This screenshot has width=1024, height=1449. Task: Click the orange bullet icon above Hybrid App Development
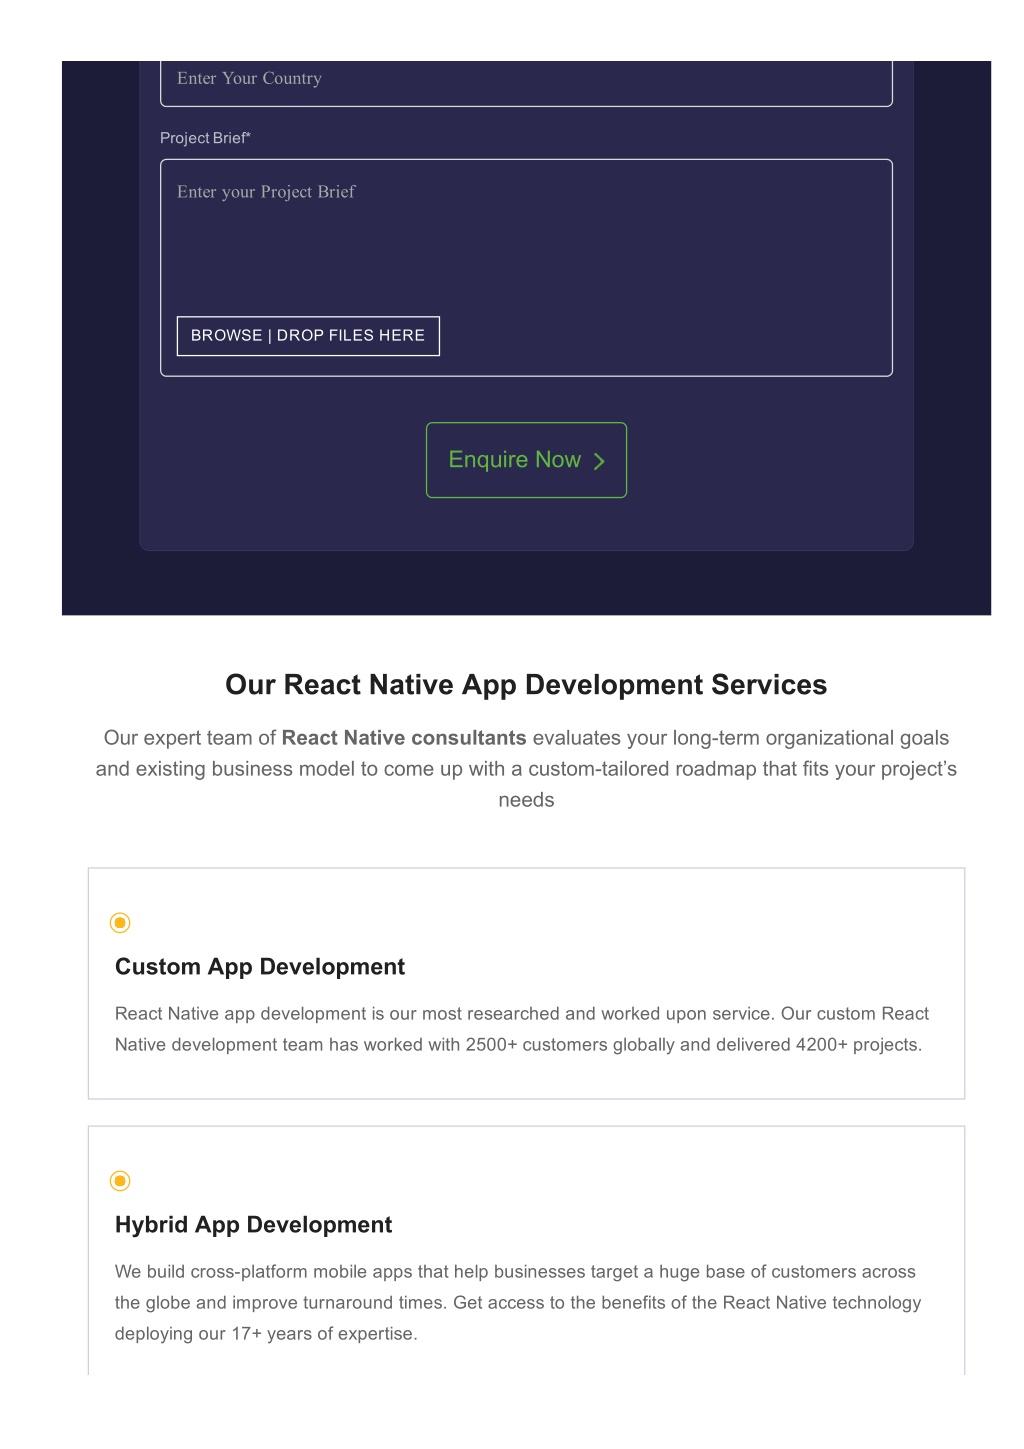[x=120, y=1181]
